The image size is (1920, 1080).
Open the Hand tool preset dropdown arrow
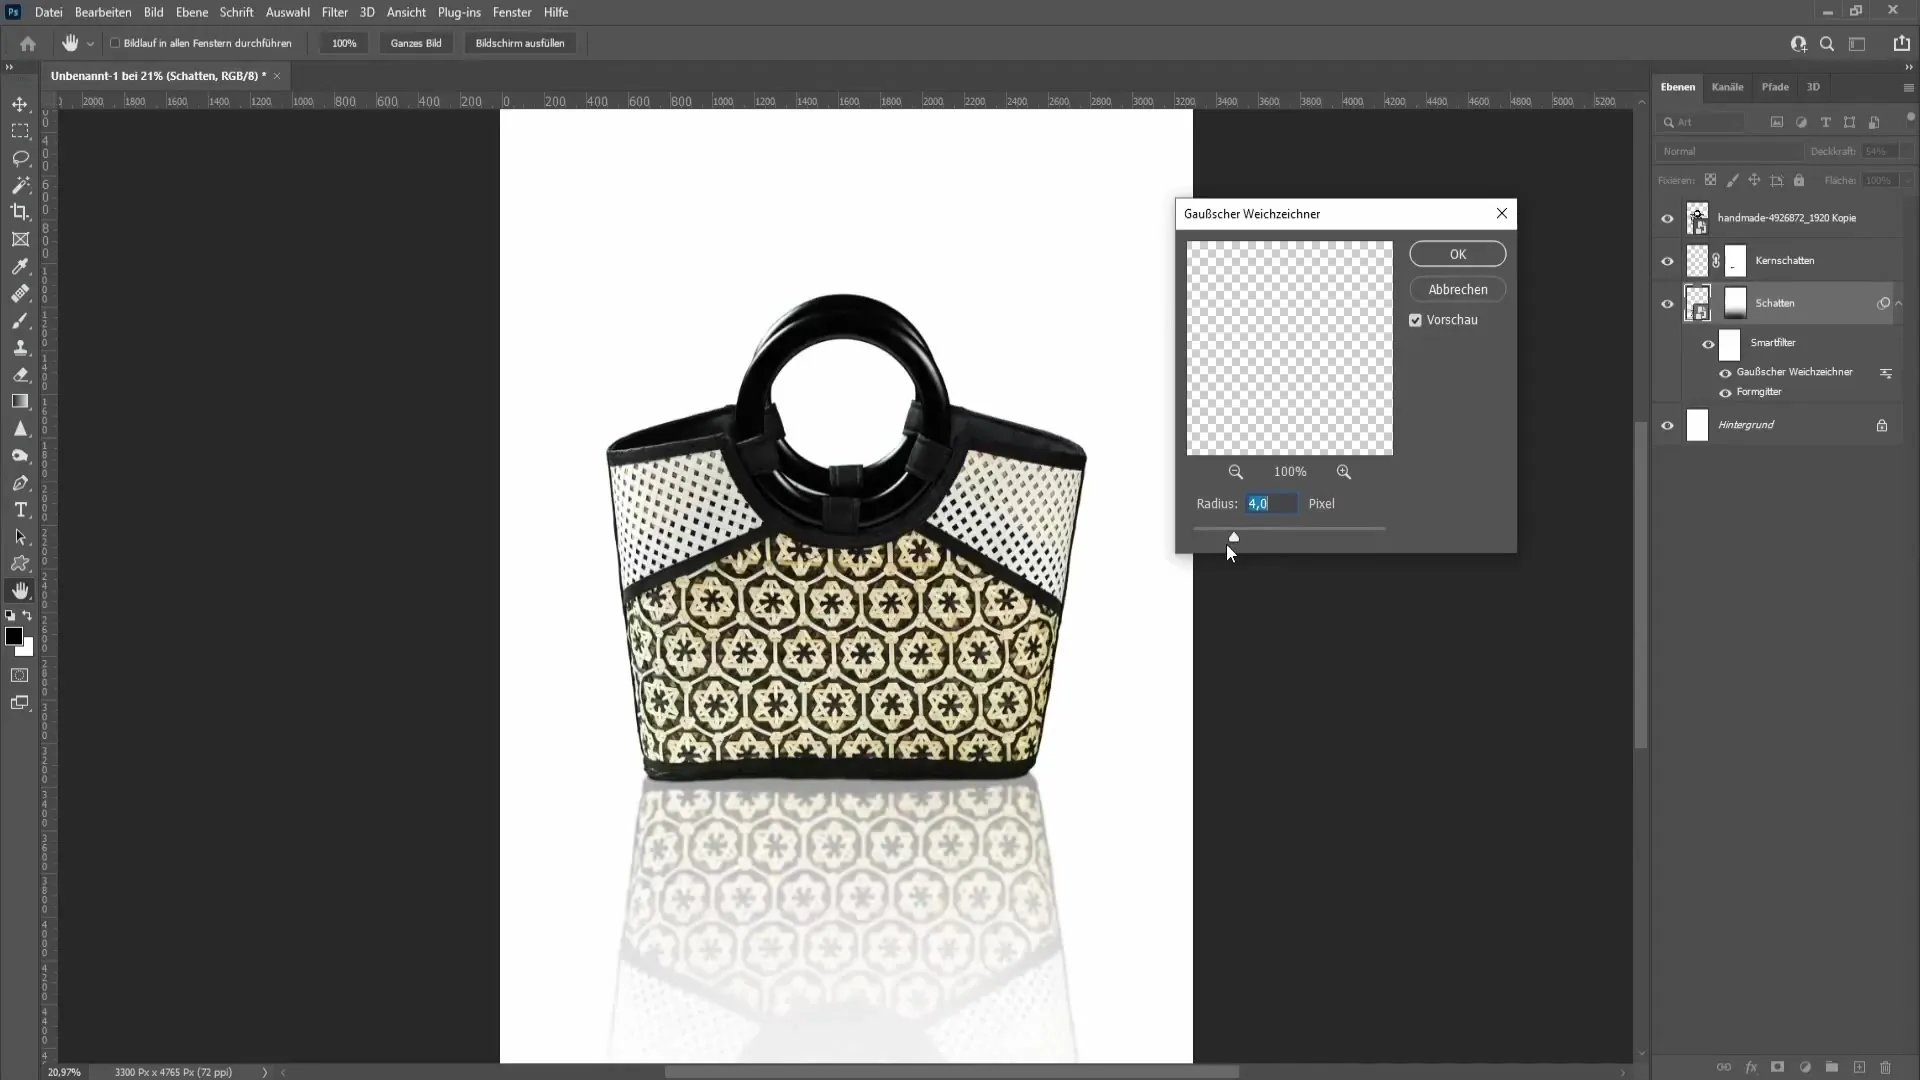click(90, 44)
